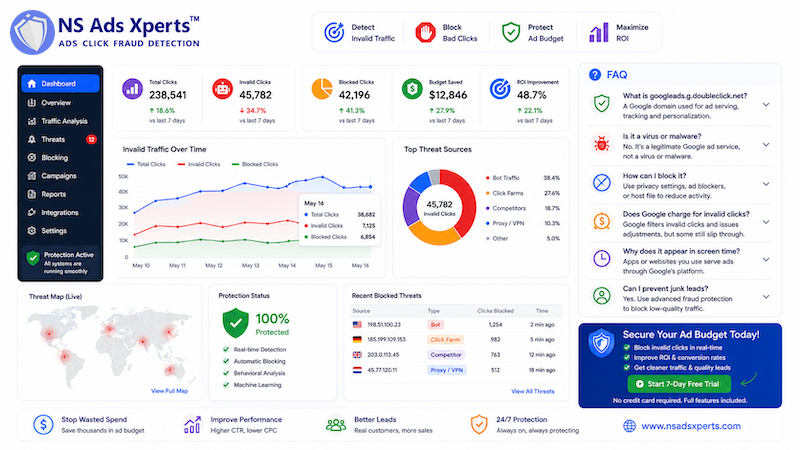Click the orange Click Farms donut segment
Viewport: 800px width, 450px height.
pos(434,234)
